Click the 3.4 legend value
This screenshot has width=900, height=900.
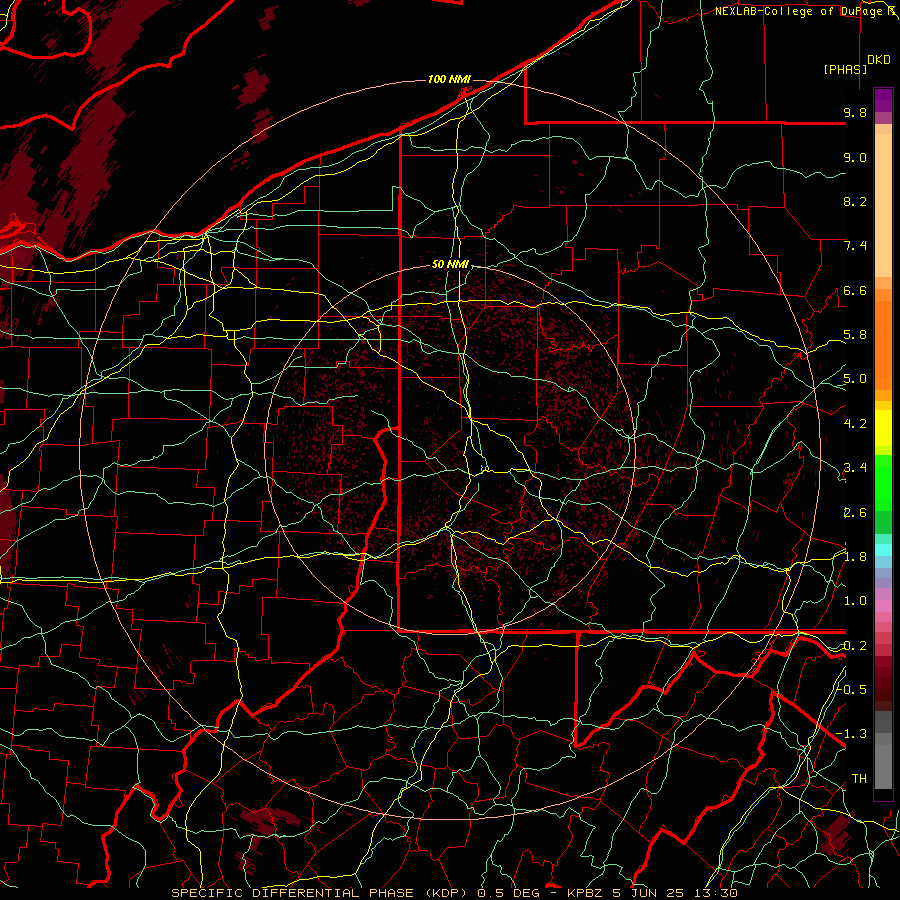coord(855,468)
